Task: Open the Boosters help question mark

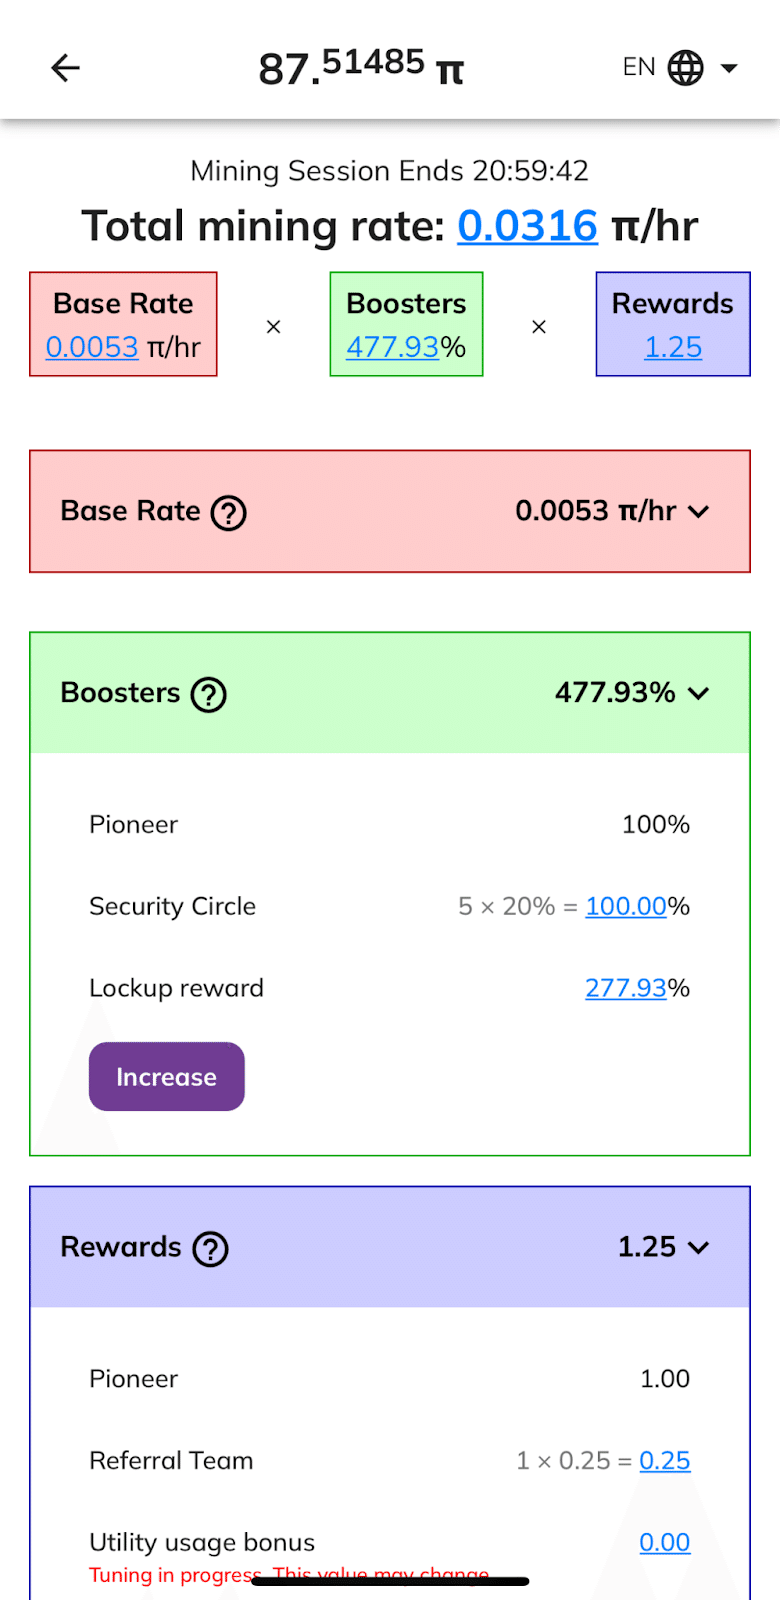Action: coord(208,693)
